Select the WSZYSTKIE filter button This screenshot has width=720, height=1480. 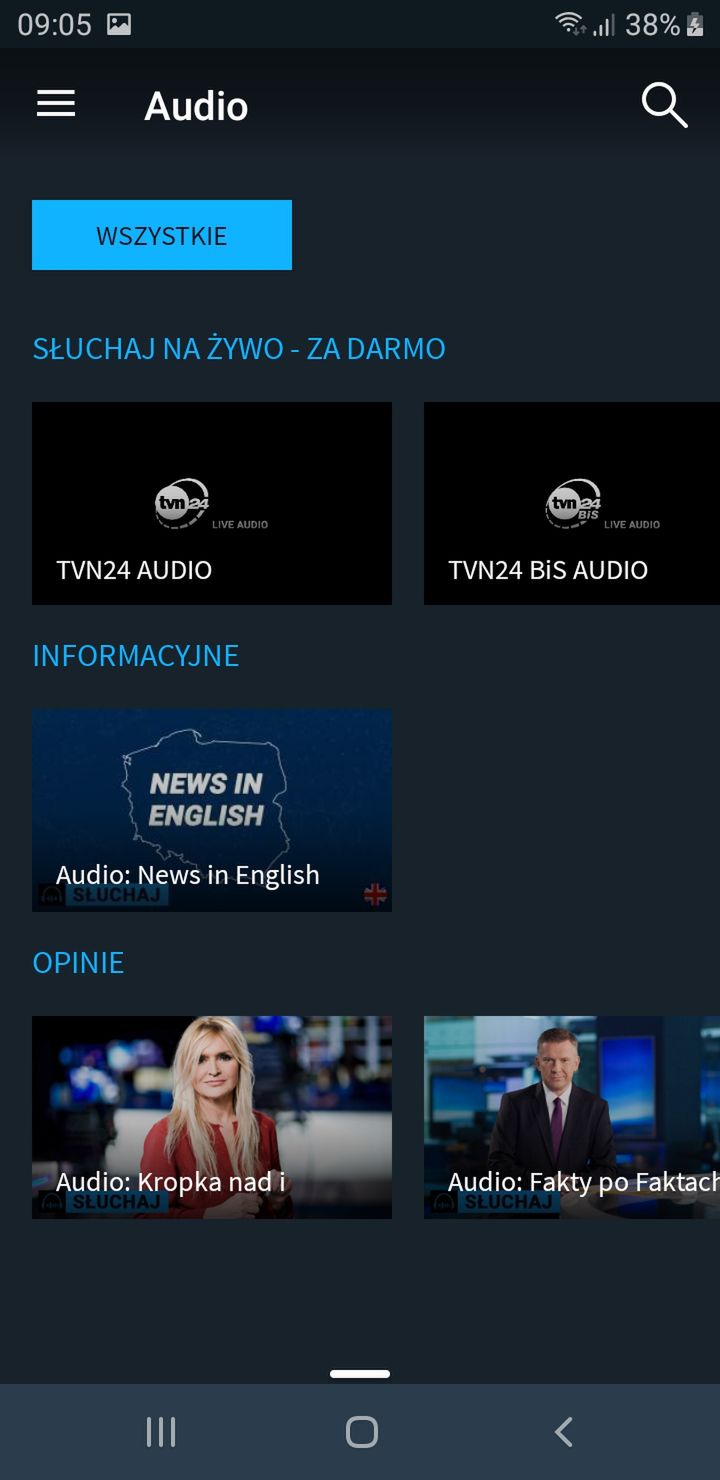162,235
